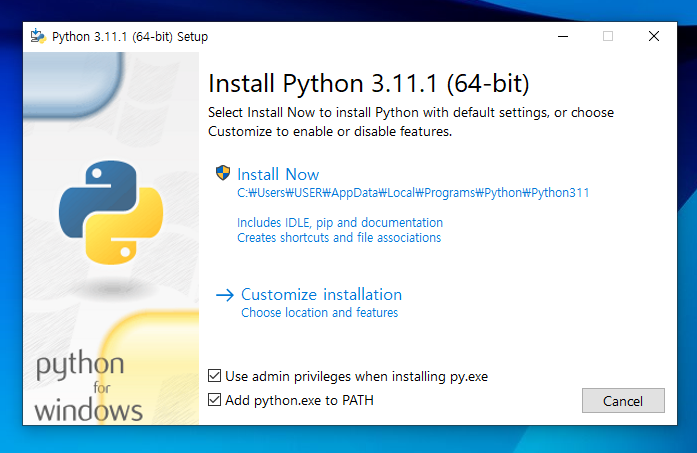
Task: Click the UAC shield icon beside Install Now
Action: coord(223,172)
